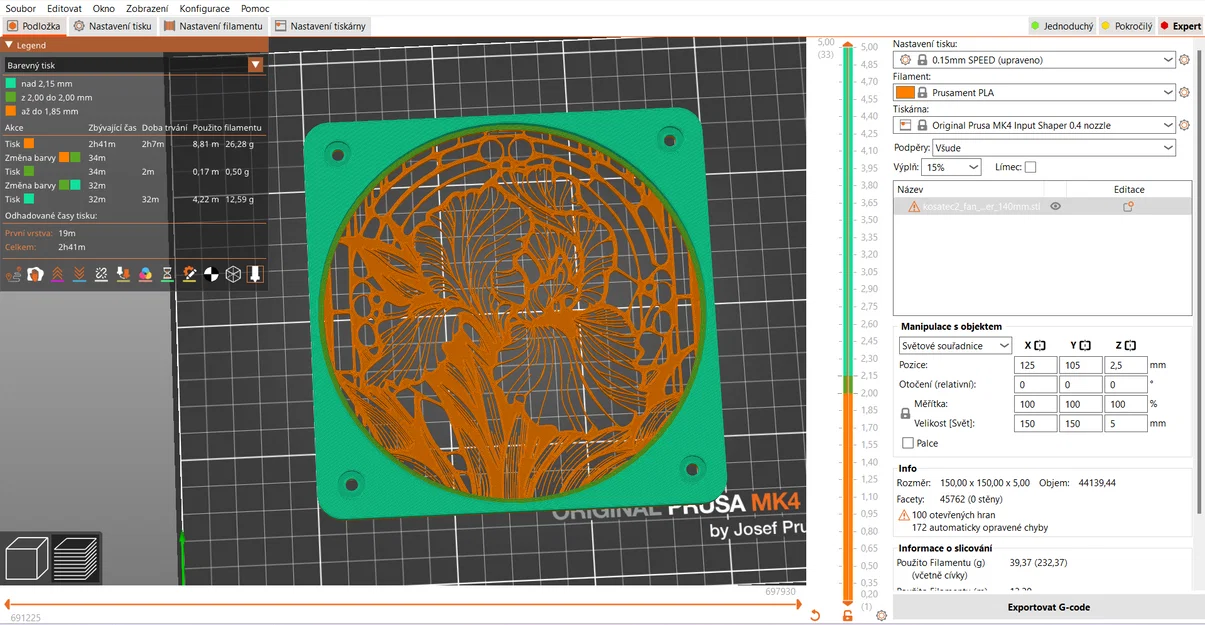Open Nastavení tisku preset dropdown

[1034, 60]
